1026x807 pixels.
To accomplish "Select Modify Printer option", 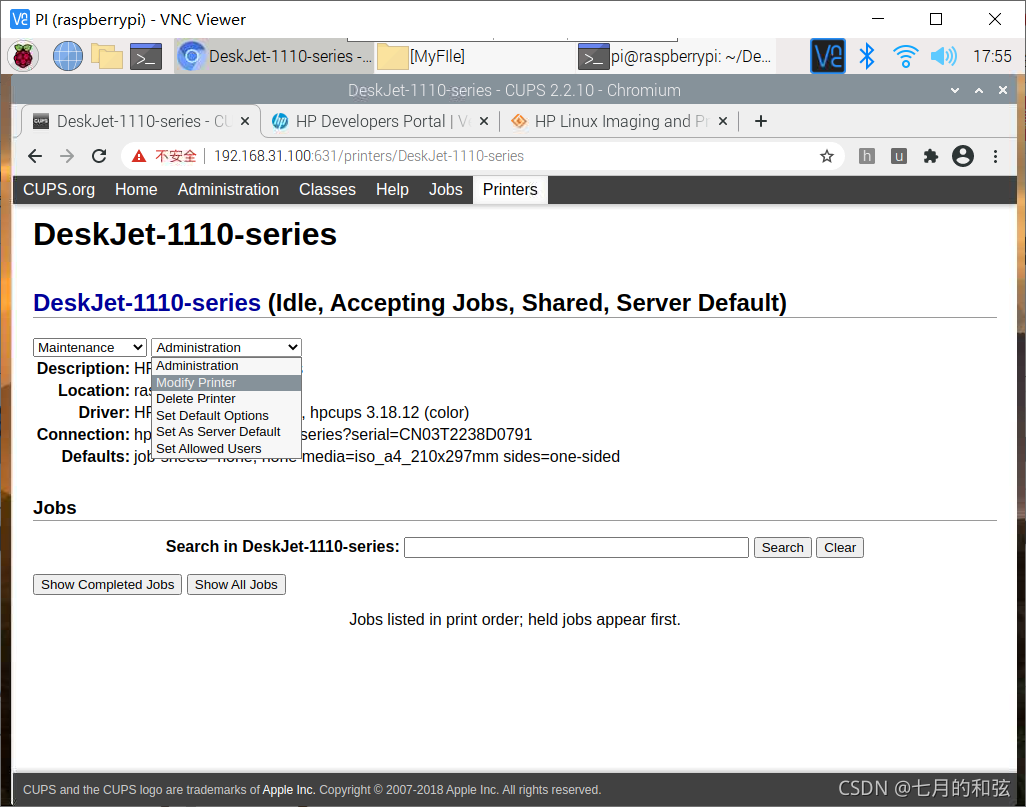I will point(226,382).
